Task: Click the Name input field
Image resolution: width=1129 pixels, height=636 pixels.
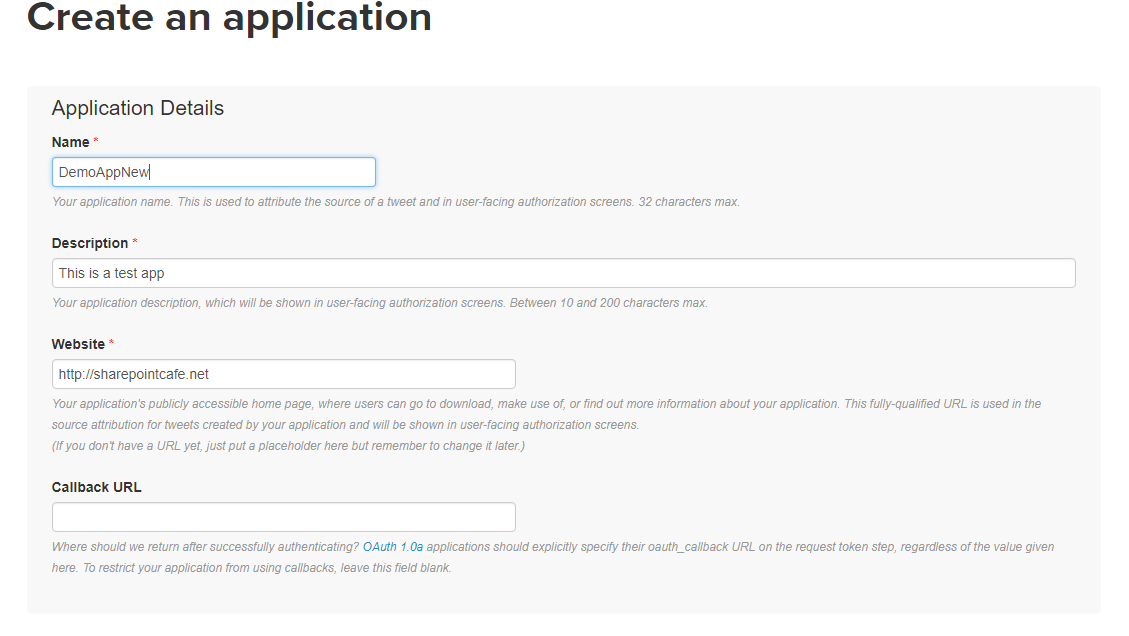Action: pyautogui.click(x=213, y=172)
